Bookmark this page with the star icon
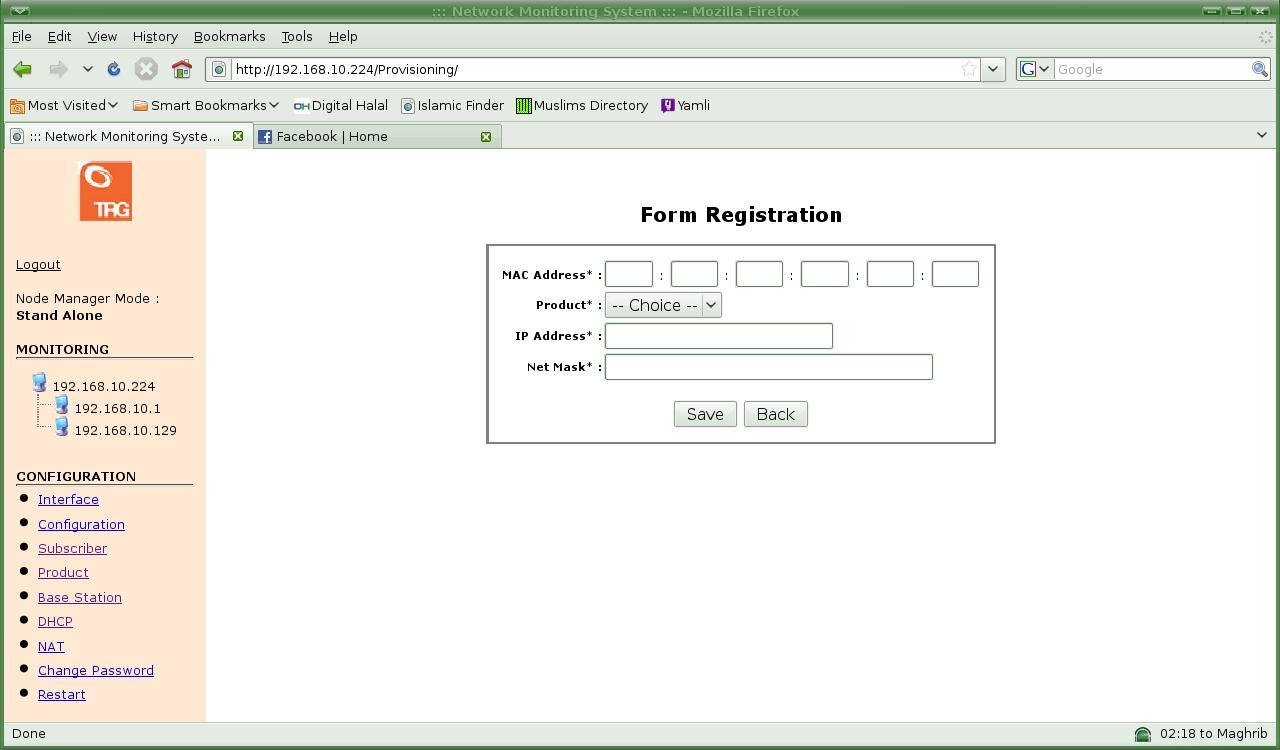This screenshot has width=1280, height=750. [x=969, y=69]
